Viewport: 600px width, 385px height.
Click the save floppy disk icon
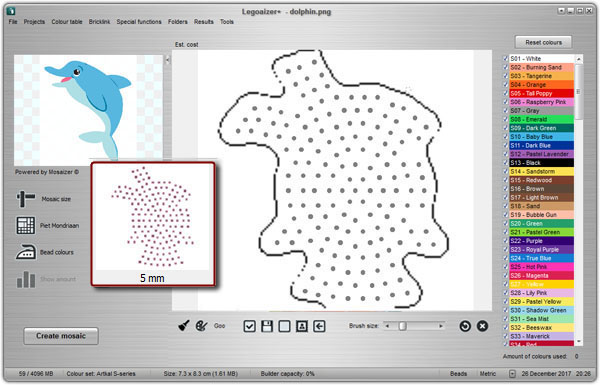coord(267,326)
